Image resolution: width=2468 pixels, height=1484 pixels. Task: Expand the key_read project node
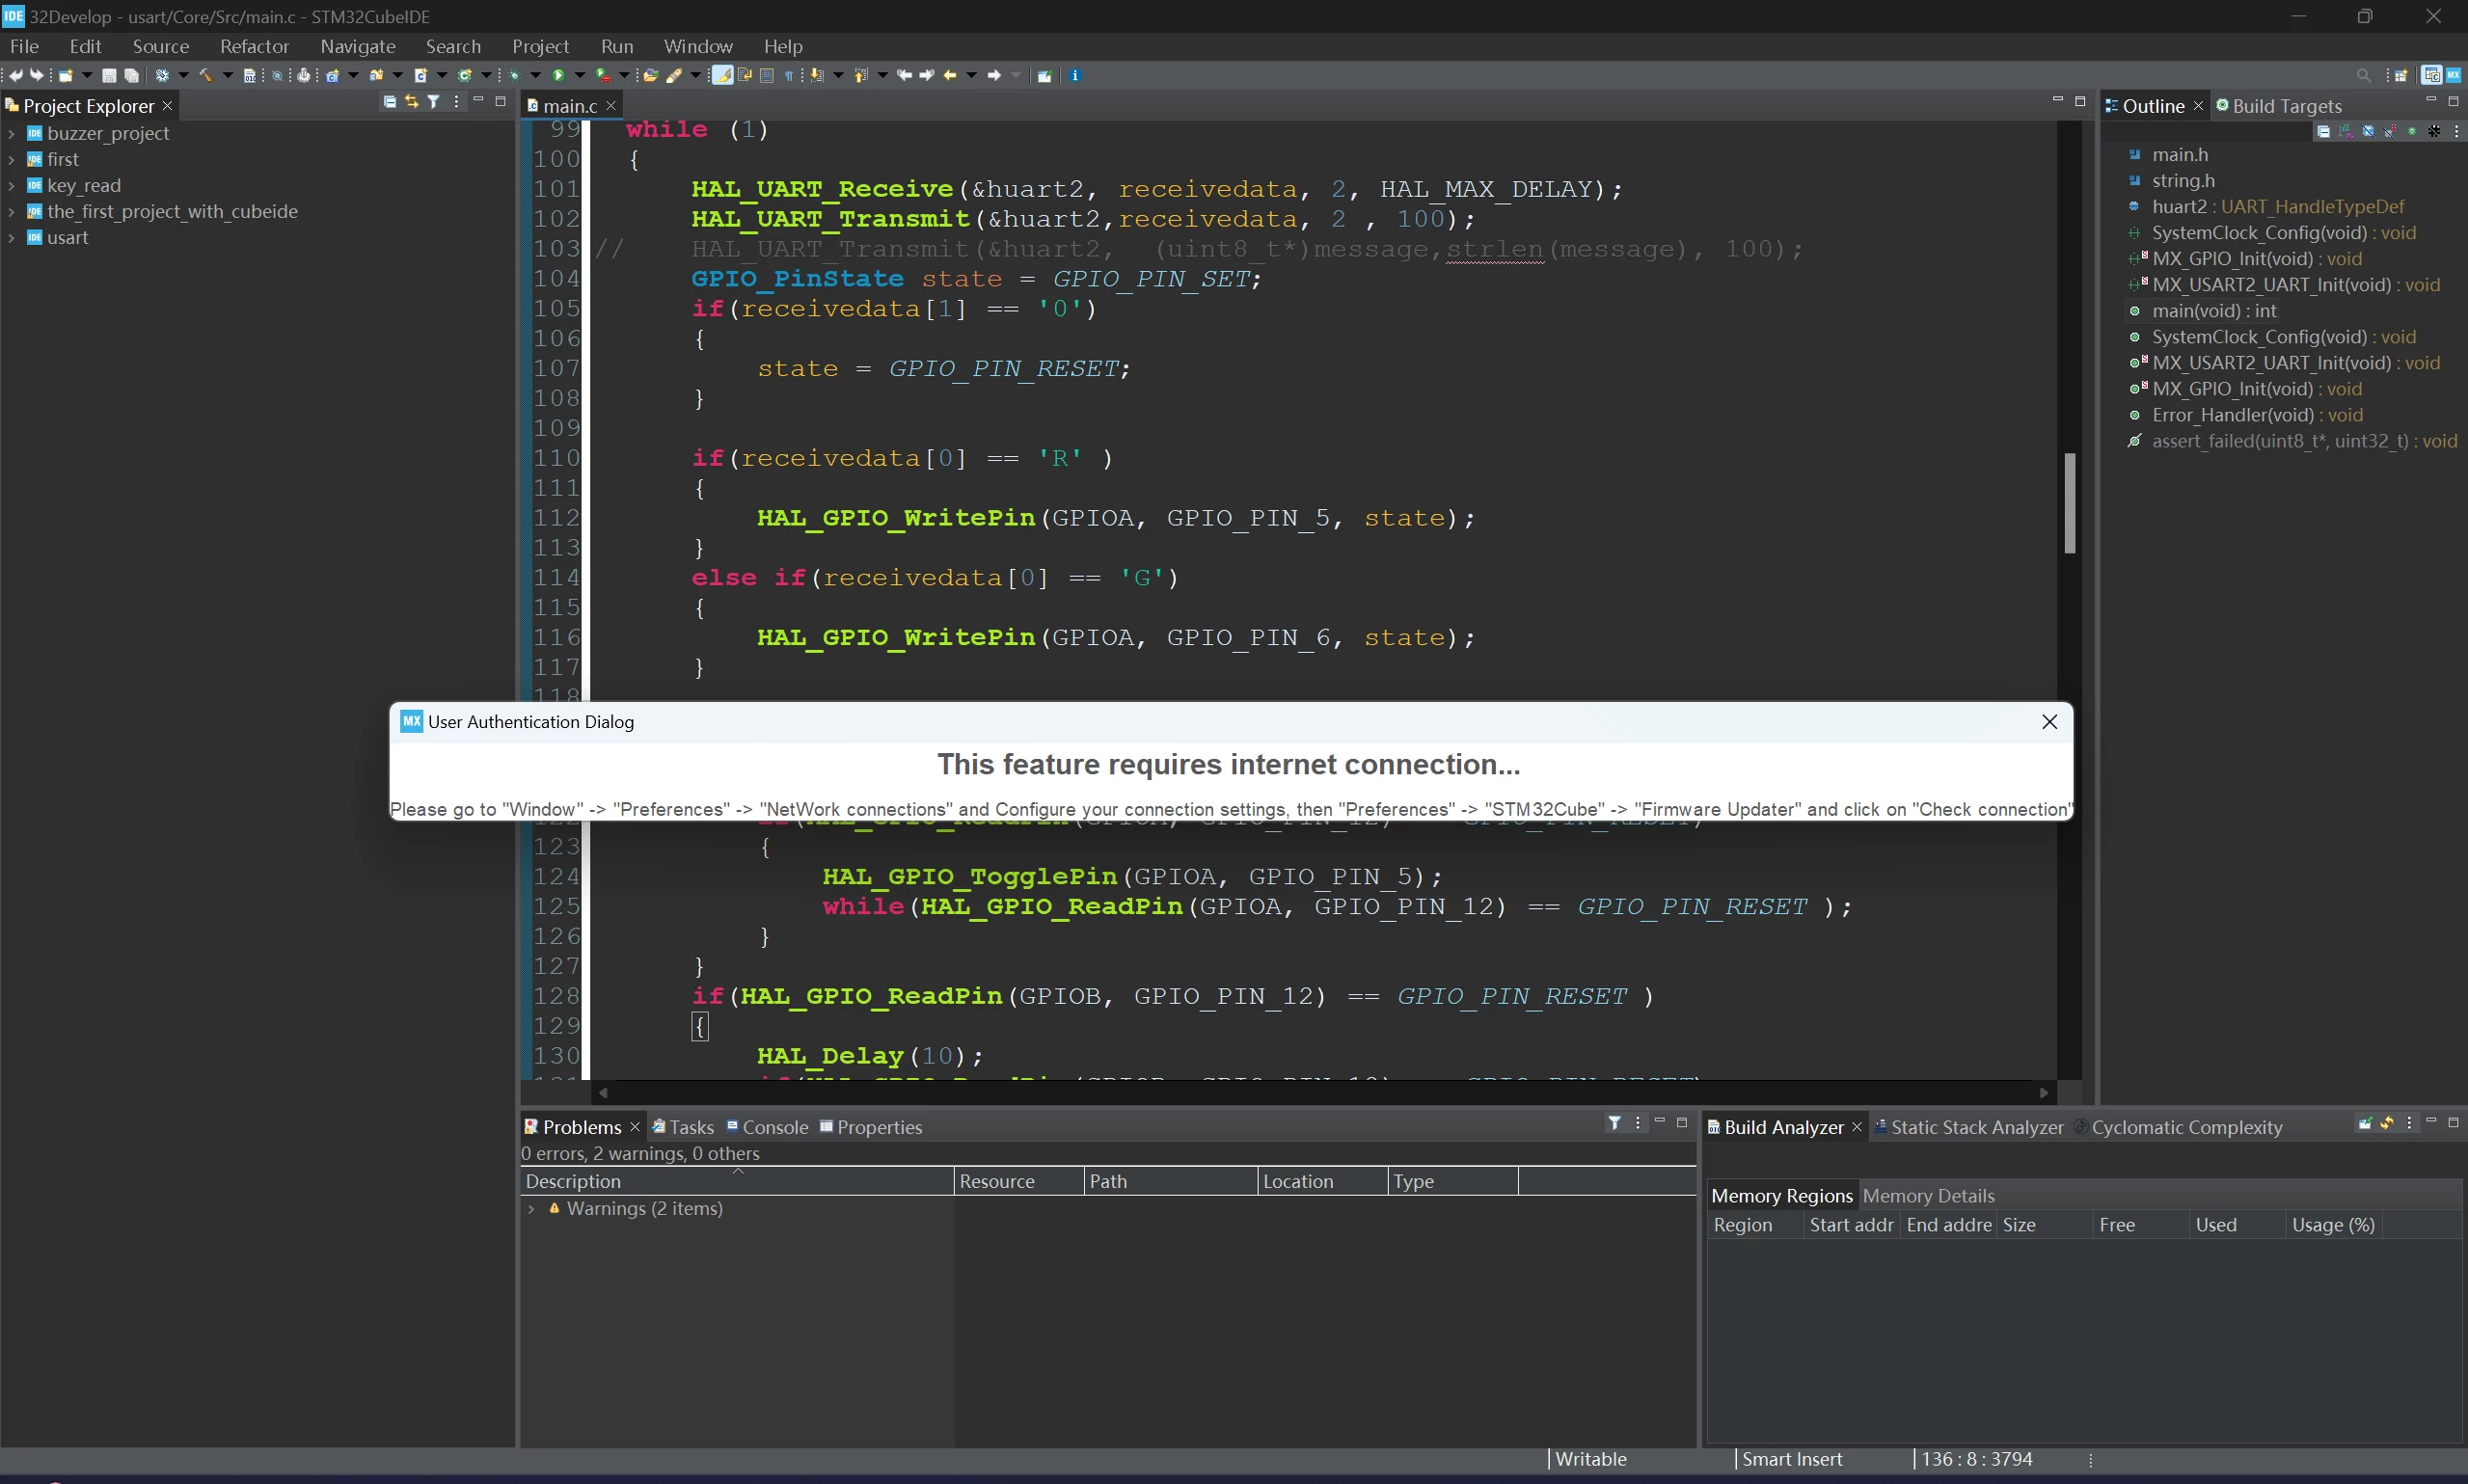click(x=11, y=186)
